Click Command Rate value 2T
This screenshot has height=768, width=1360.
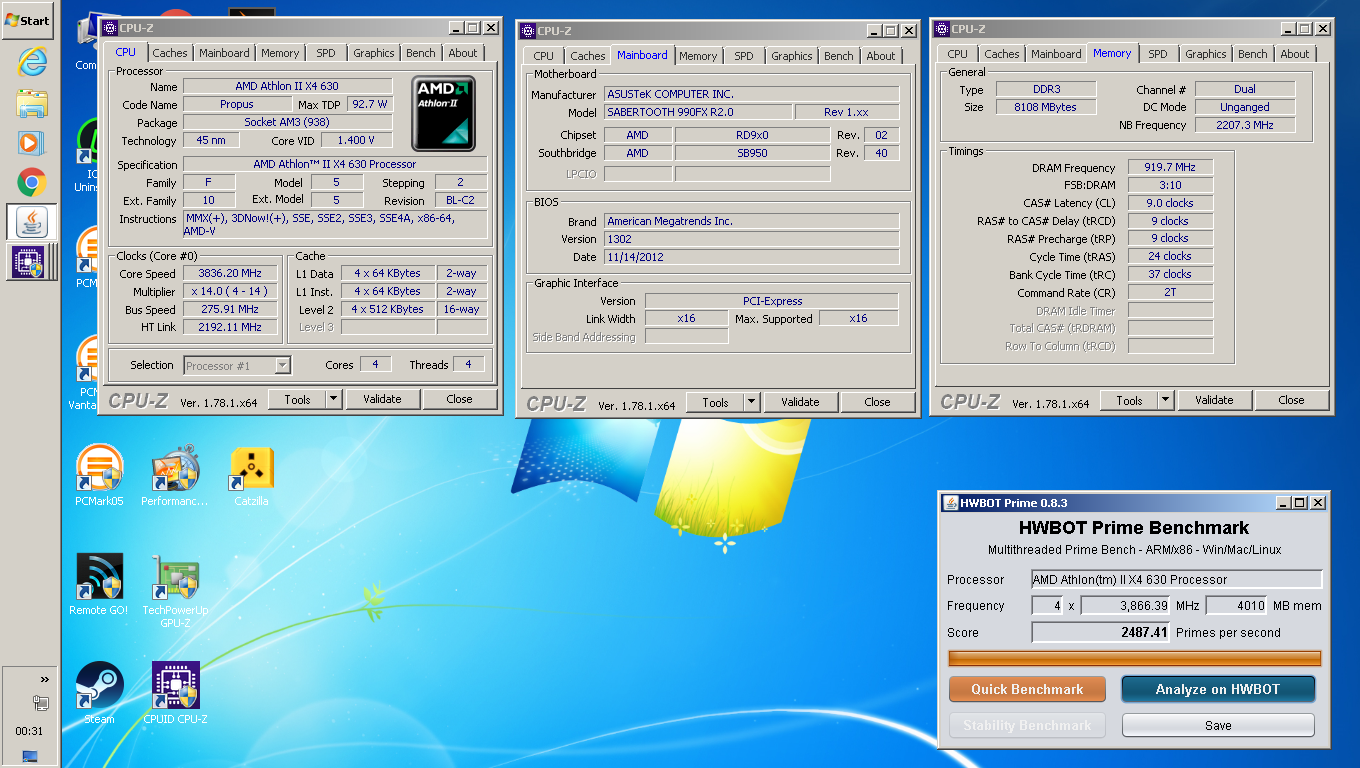click(1170, 293)
